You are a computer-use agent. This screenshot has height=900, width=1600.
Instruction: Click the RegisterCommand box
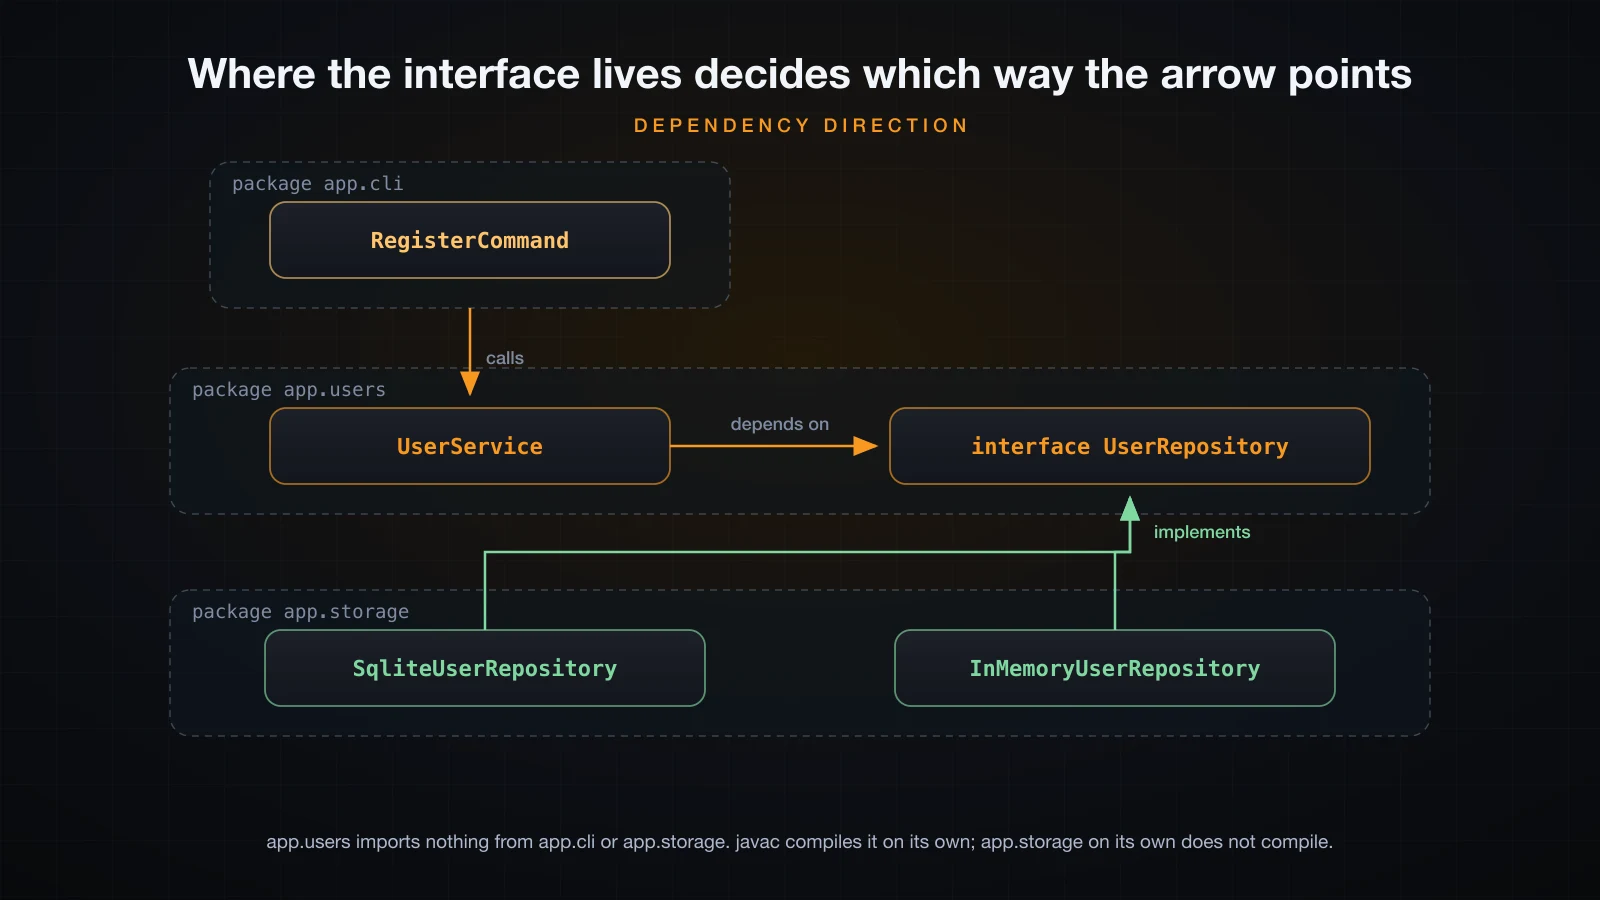(470, 240)
